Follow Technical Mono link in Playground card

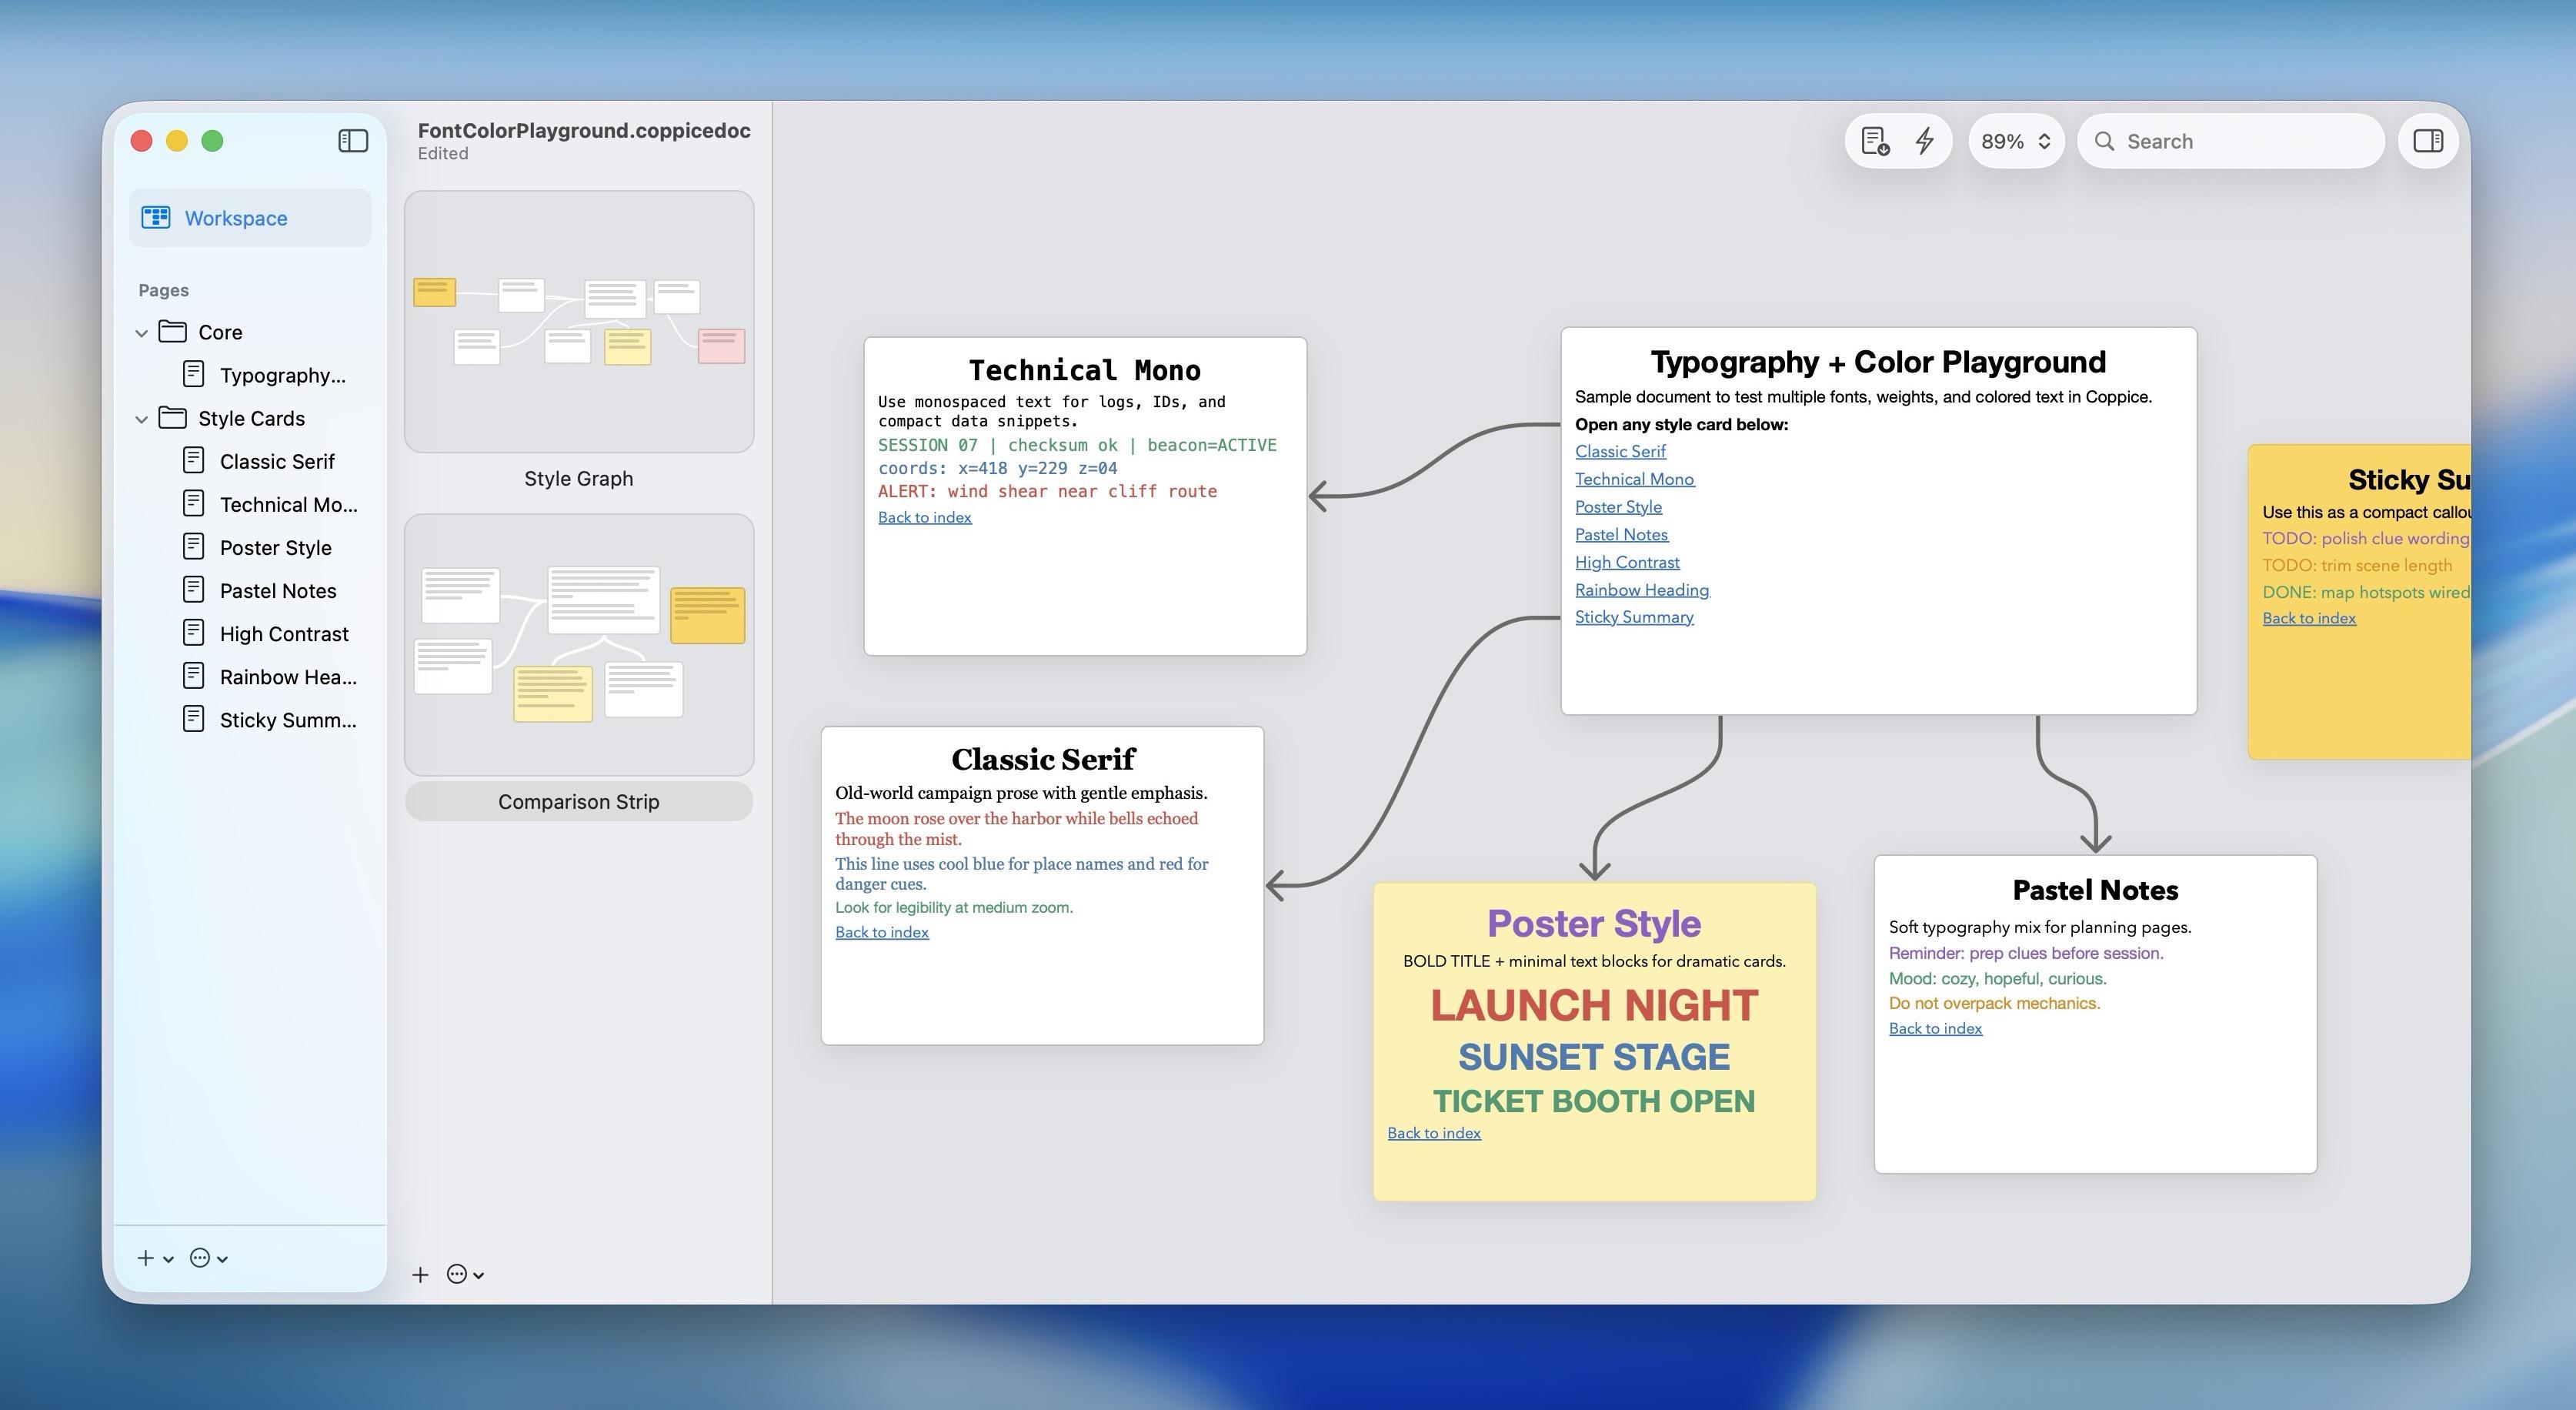click(x=1635, y=480)
